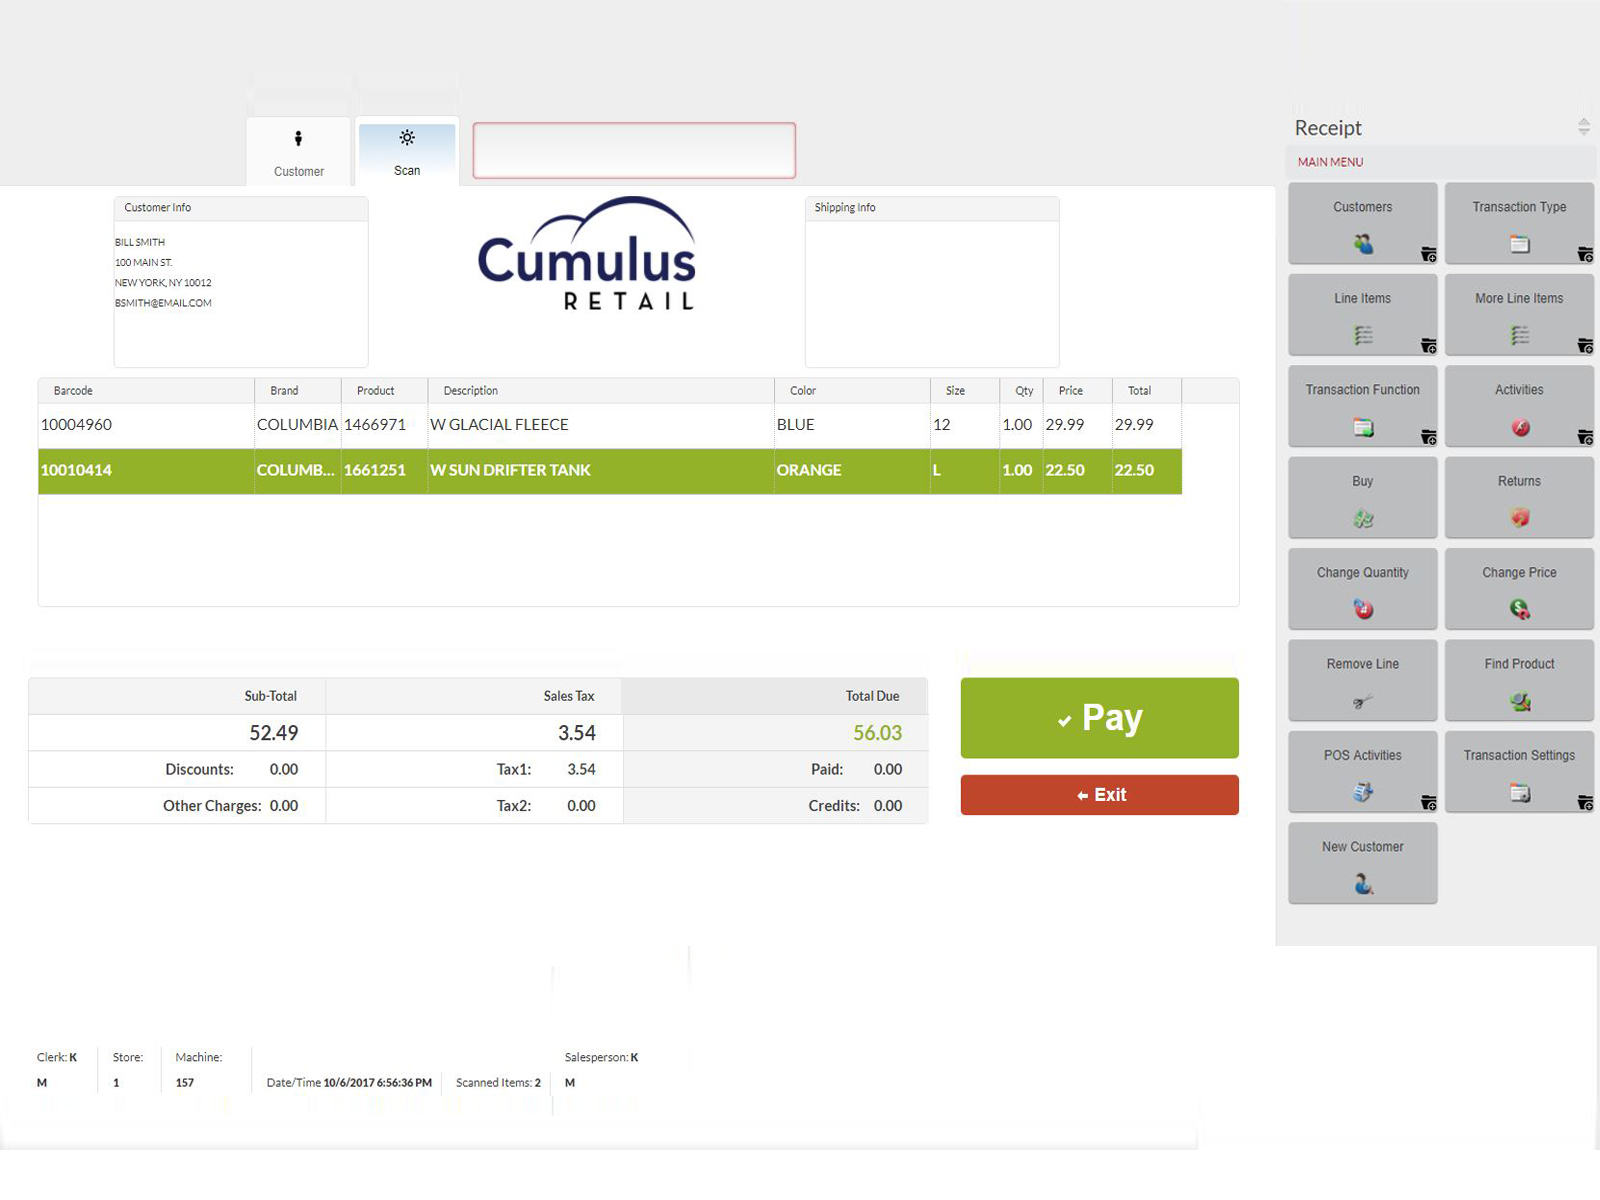Open the Line Items tile
The height and width of the screenshot is (1200, 1600).
pos(1362,315)
